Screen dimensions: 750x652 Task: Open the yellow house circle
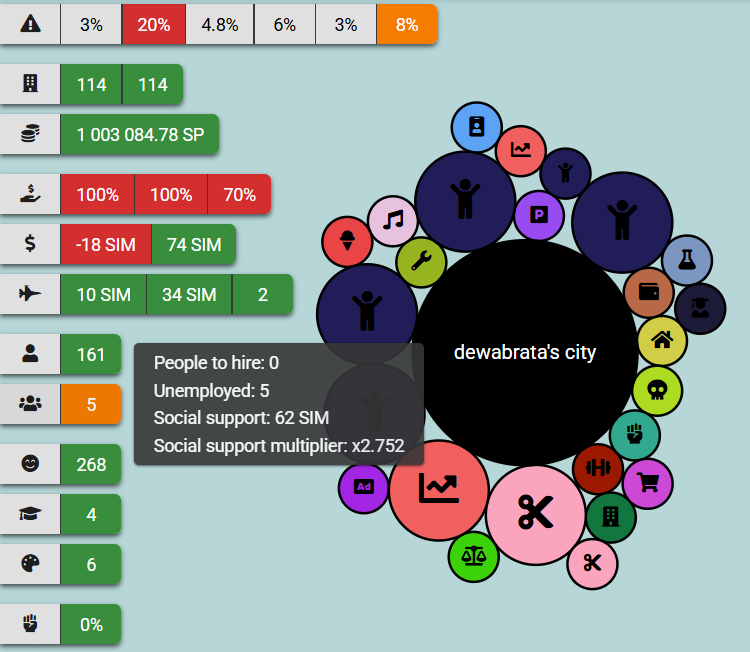coord(662,341)
